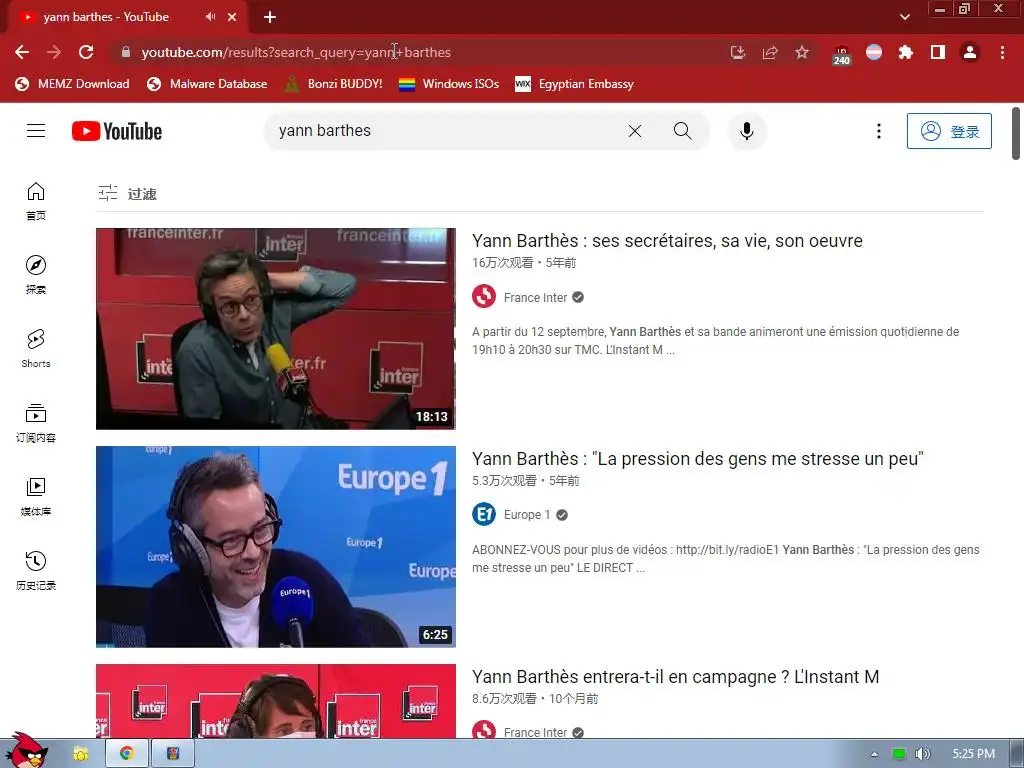Click the forward navigation arrow
Image resolution: width=1024 pixels, height=768 pixels.
pos(54,52)
